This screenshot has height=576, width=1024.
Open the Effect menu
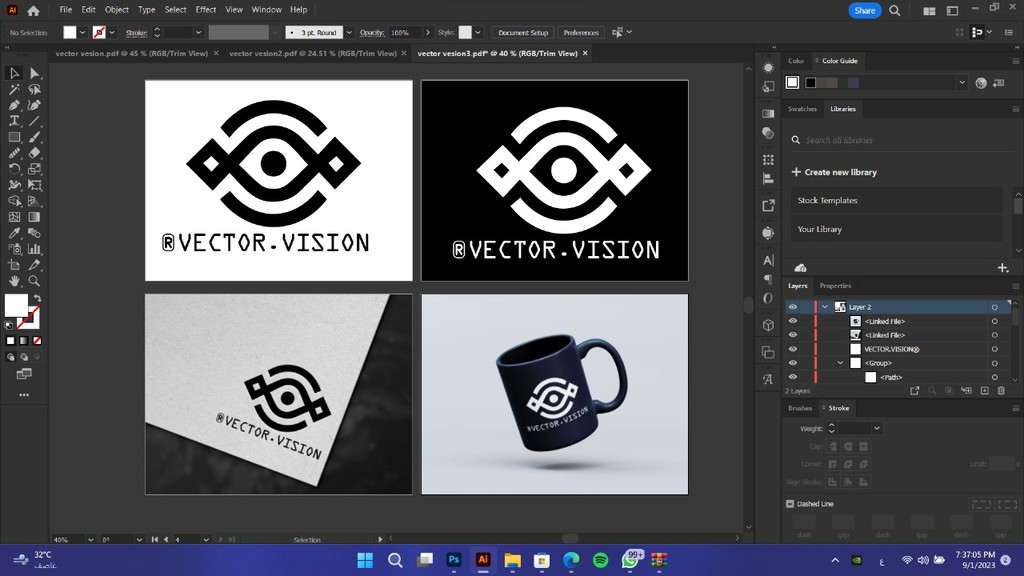coord(206,10)
